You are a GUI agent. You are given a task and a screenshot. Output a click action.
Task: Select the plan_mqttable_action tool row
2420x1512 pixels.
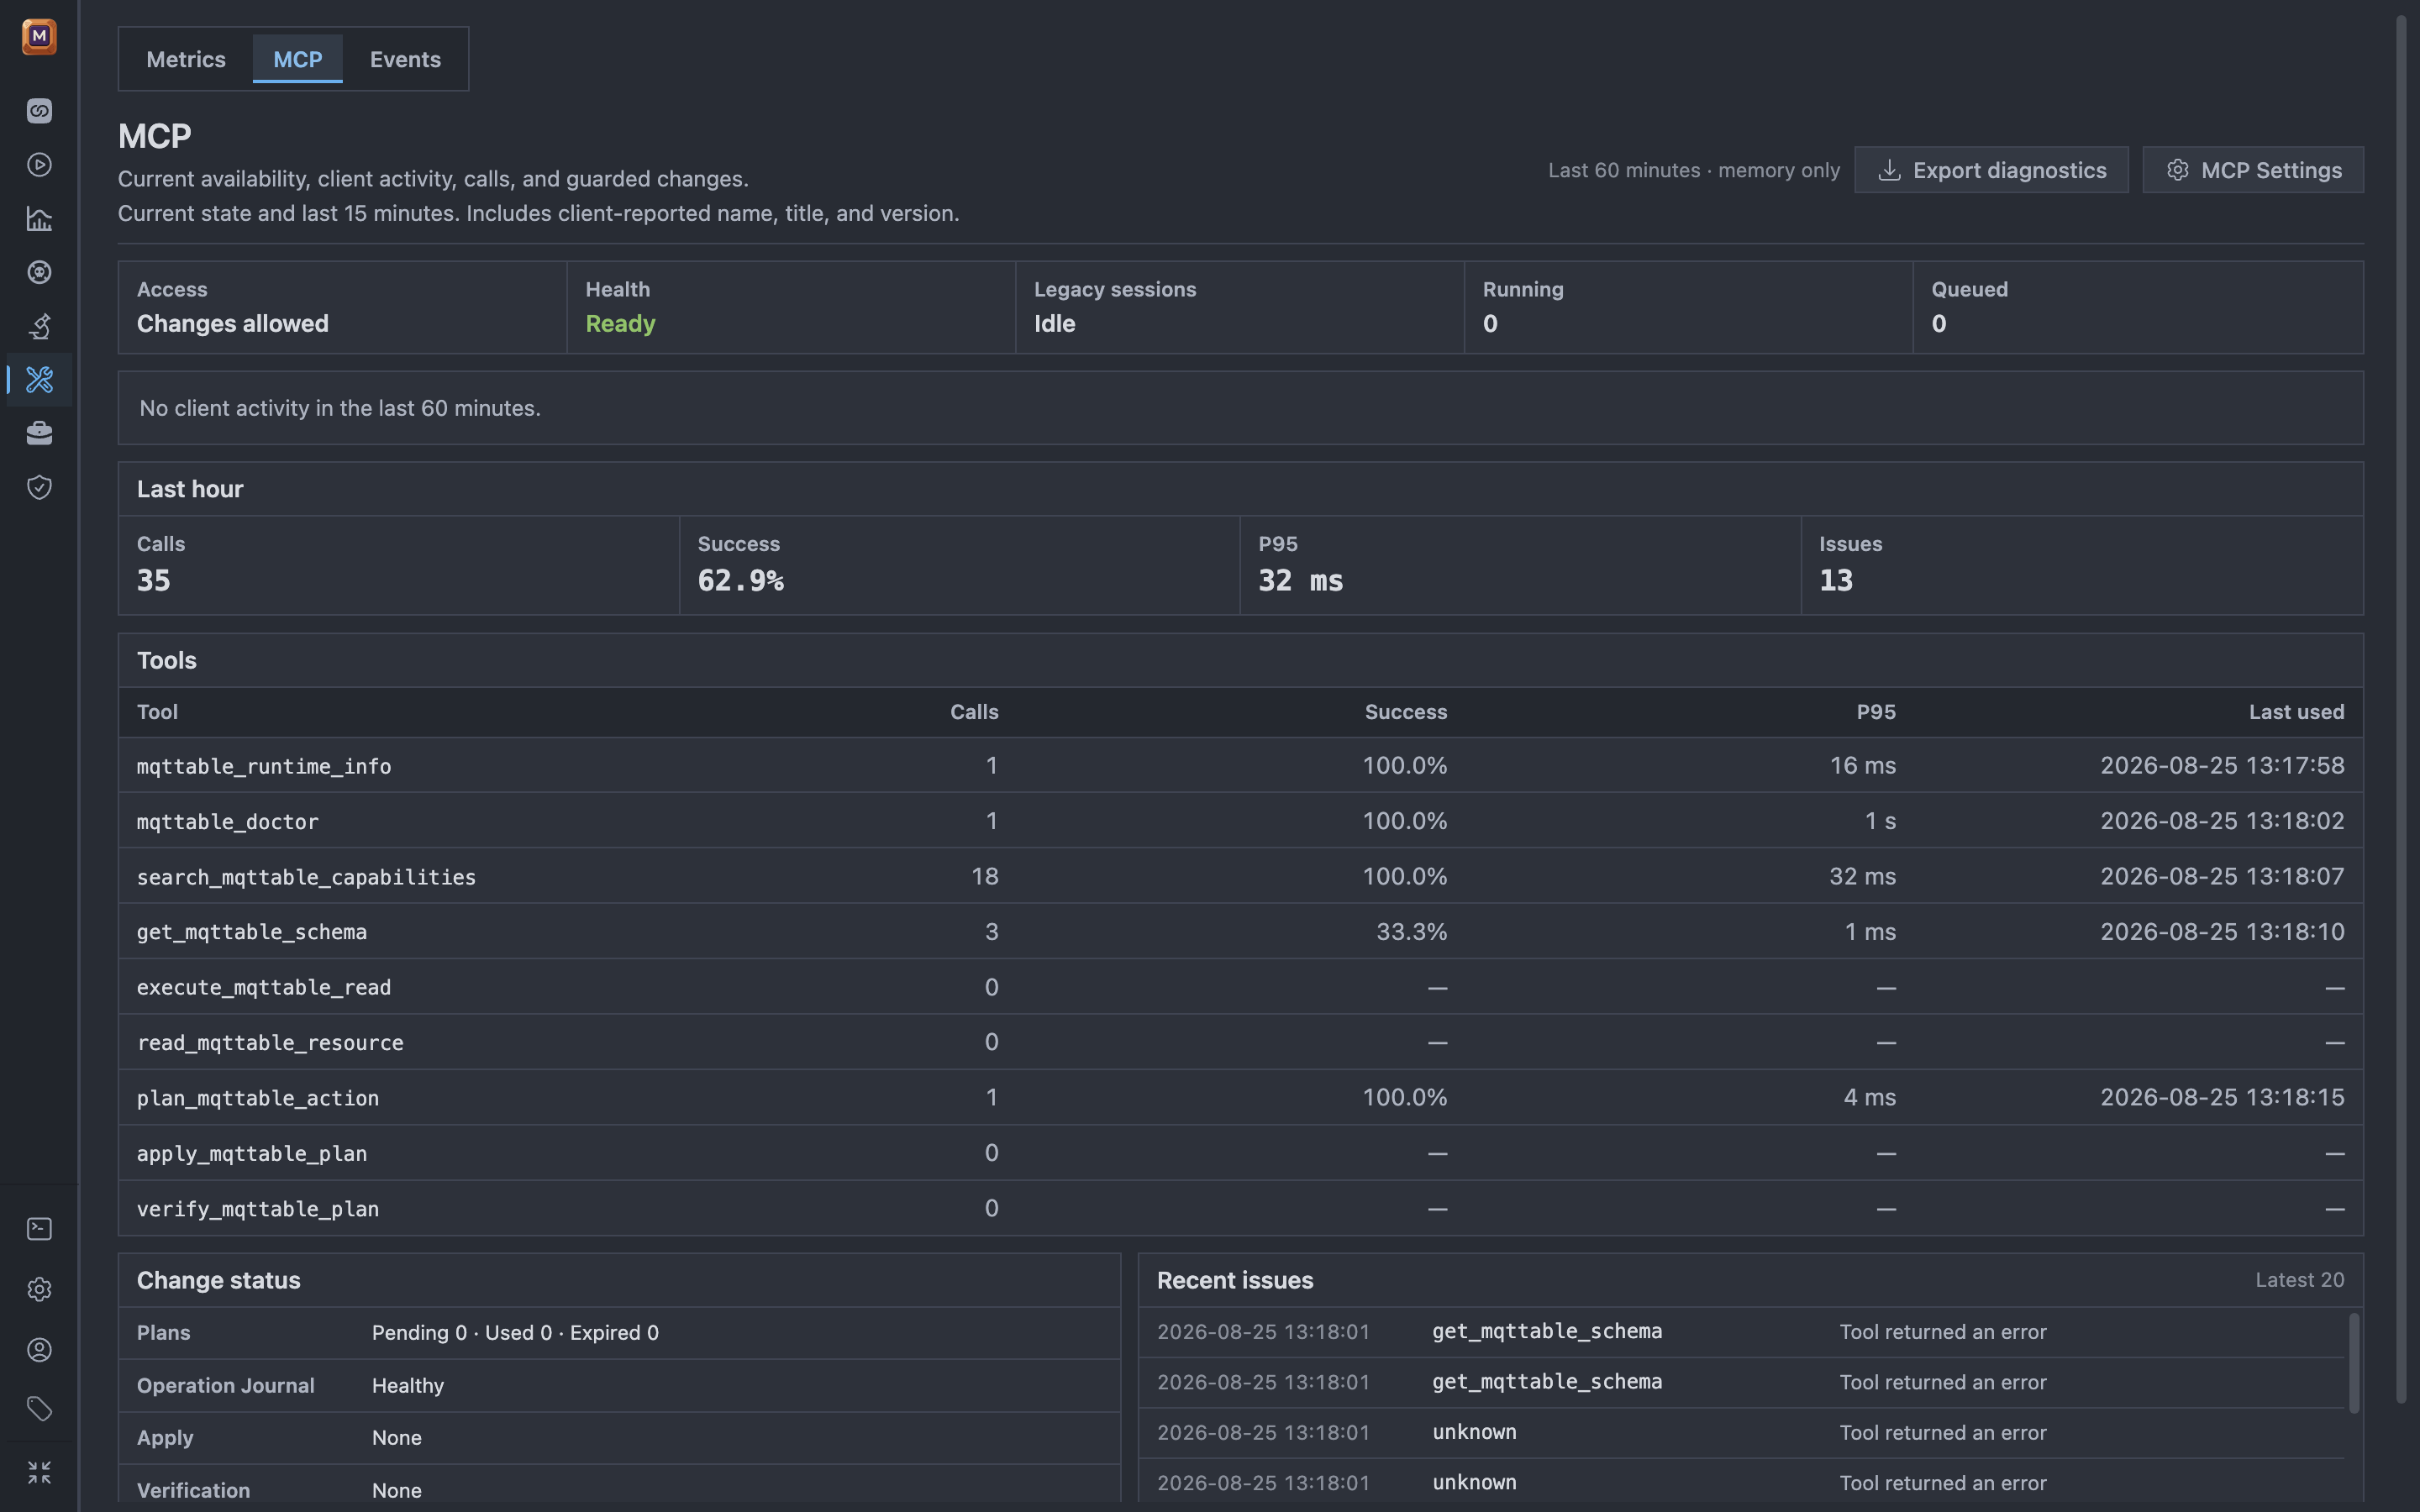click(x=1240, y=1098)
